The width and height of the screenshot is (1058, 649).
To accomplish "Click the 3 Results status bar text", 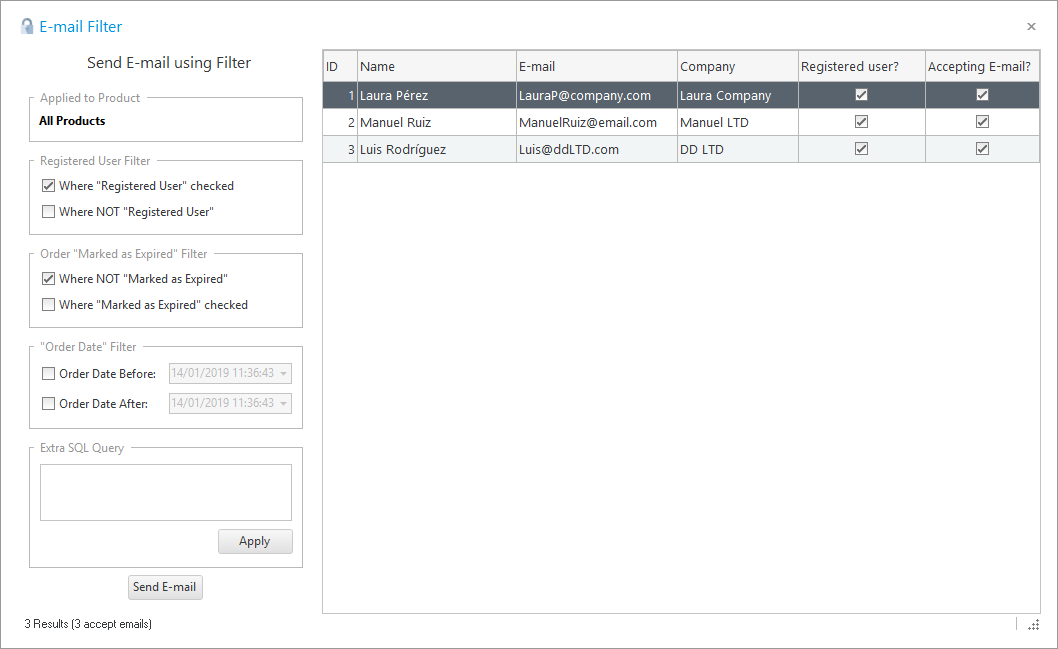I will (x=88, y=624).
